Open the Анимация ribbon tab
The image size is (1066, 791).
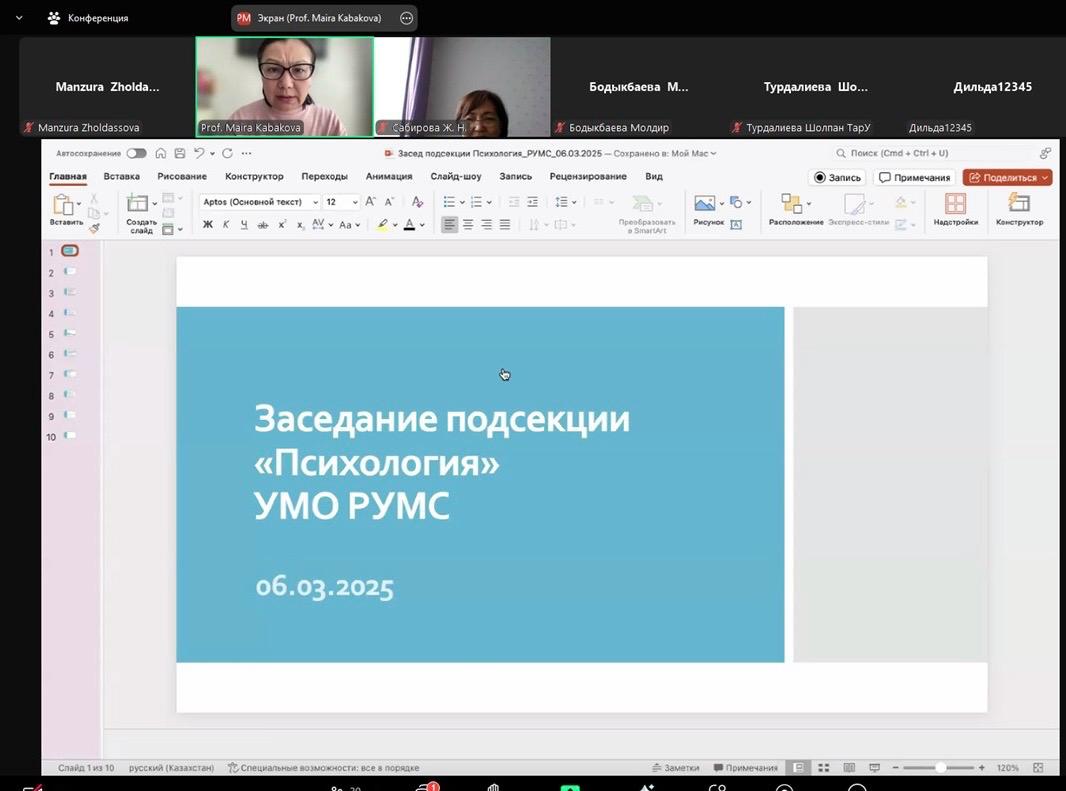pos(389,176)
